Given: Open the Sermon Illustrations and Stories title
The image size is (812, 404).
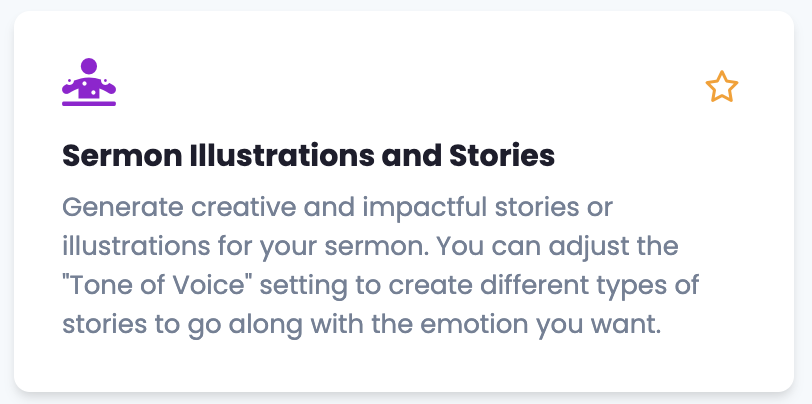Looking at the screenshot, I should pyautogui.click(x=308, y=156).
